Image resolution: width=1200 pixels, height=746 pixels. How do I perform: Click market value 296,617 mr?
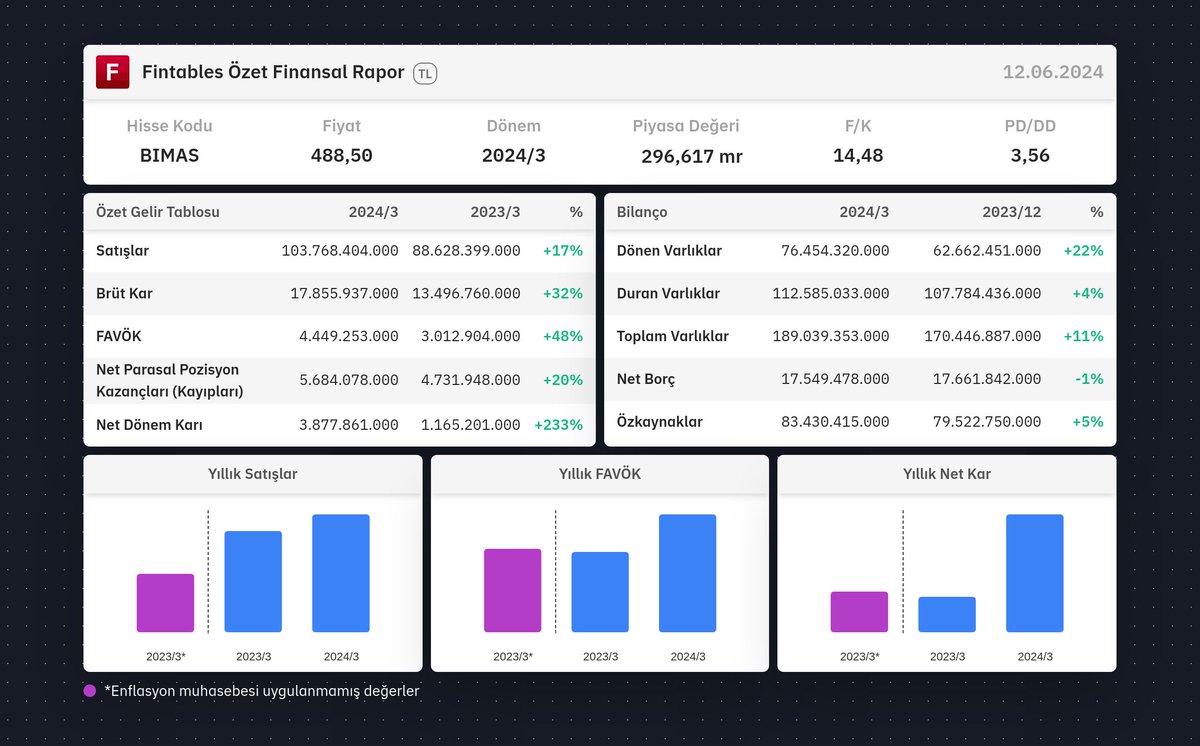pos(692,157)
